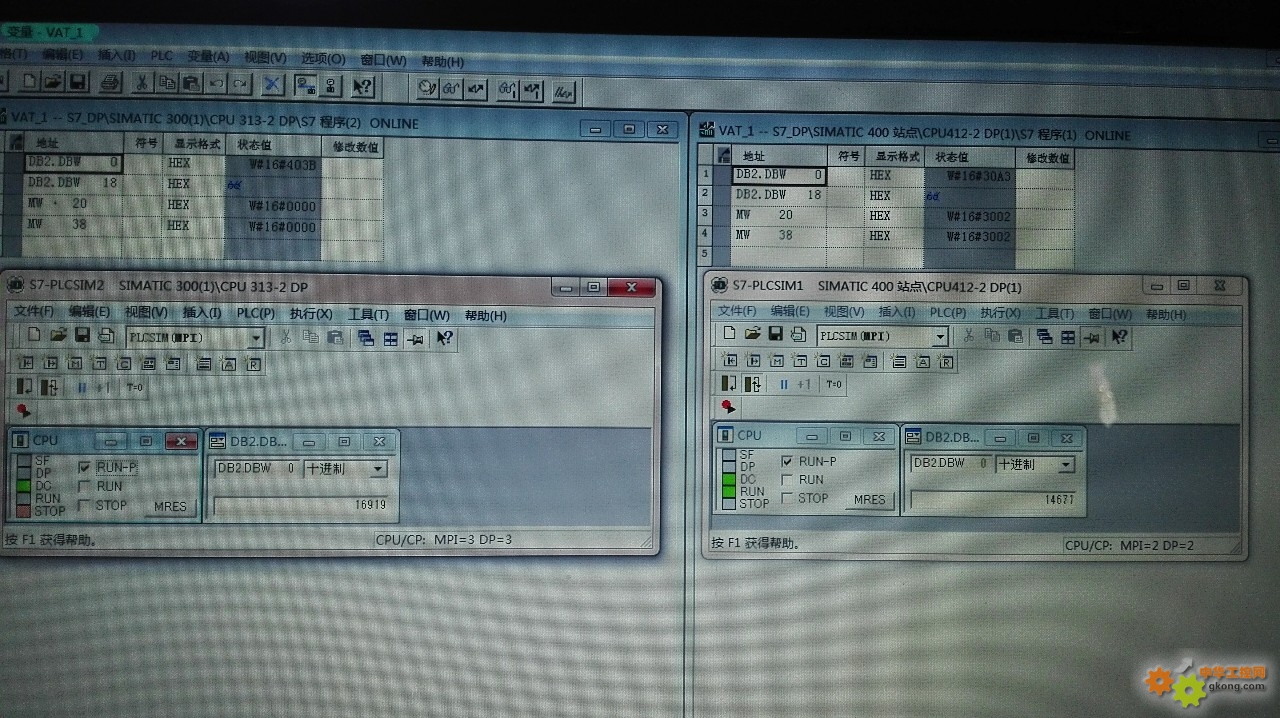Check the STOP checkbox in PLCSIM2 CPU panel

click(x=85, y=505)
